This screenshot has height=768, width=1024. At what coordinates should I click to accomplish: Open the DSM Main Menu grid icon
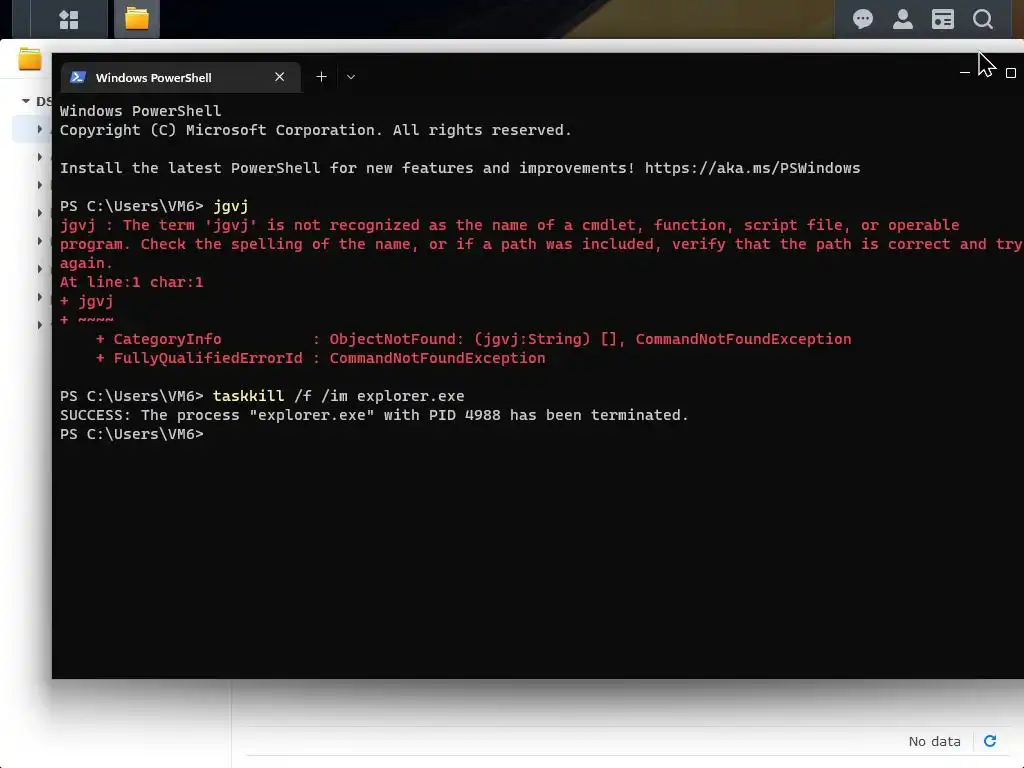pyautogui.click(x=69, y=20)
